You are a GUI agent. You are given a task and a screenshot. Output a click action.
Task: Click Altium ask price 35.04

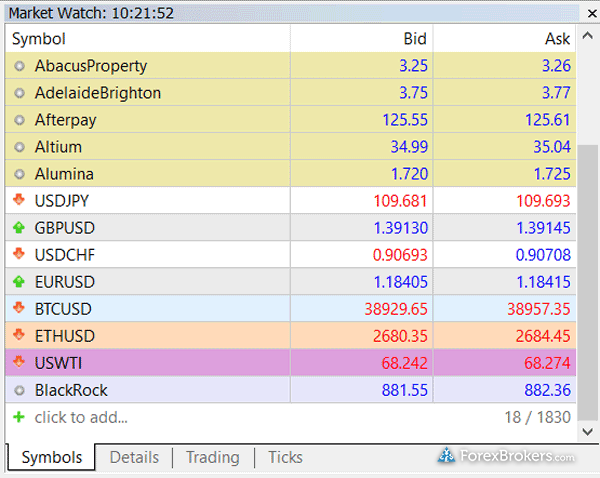552,147
